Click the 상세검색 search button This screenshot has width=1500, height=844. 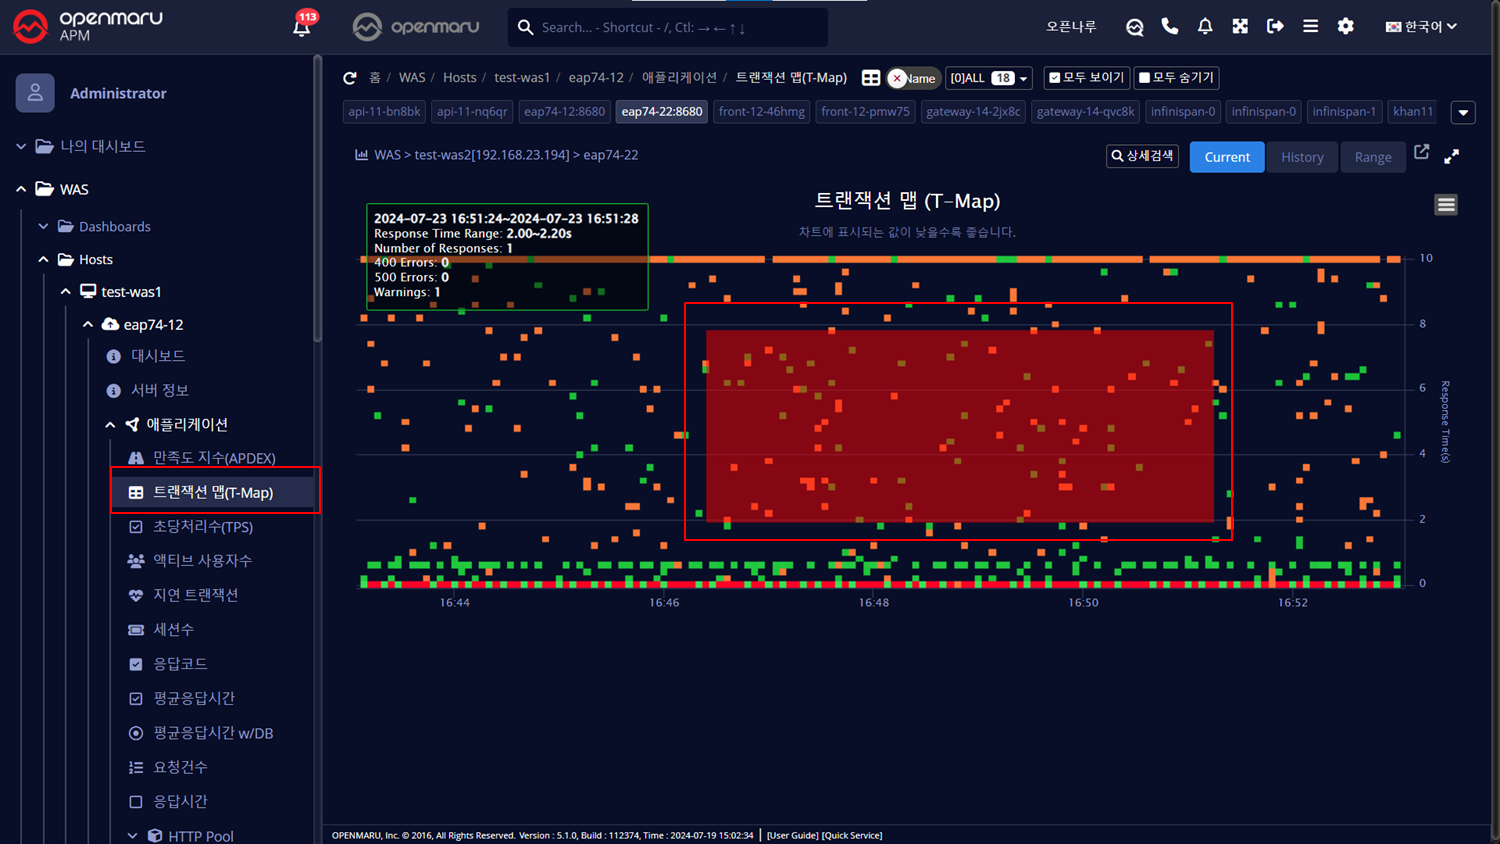[1142, 156]
